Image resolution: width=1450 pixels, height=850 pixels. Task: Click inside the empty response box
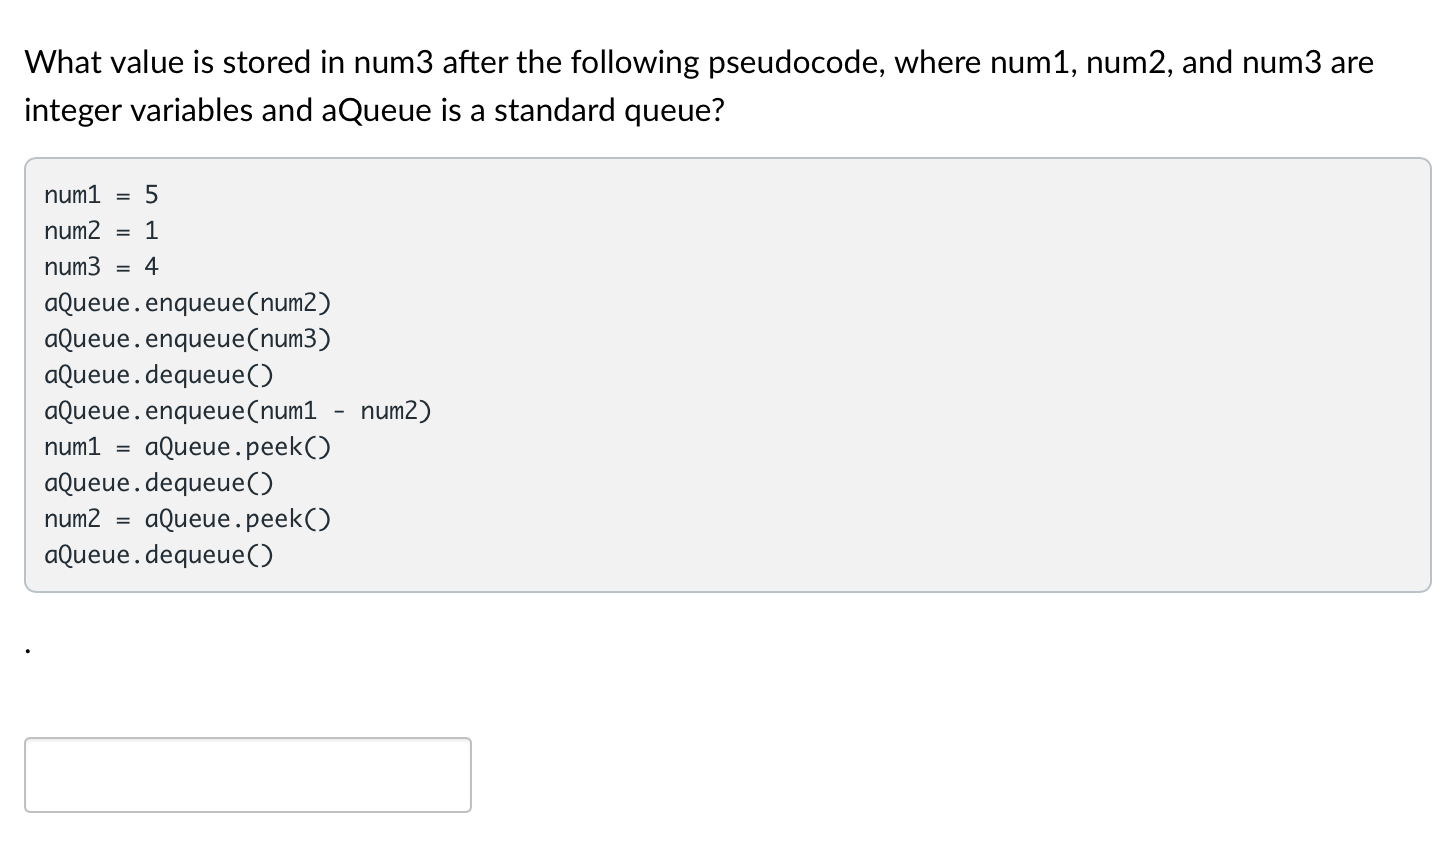click(x=247, y=775)
